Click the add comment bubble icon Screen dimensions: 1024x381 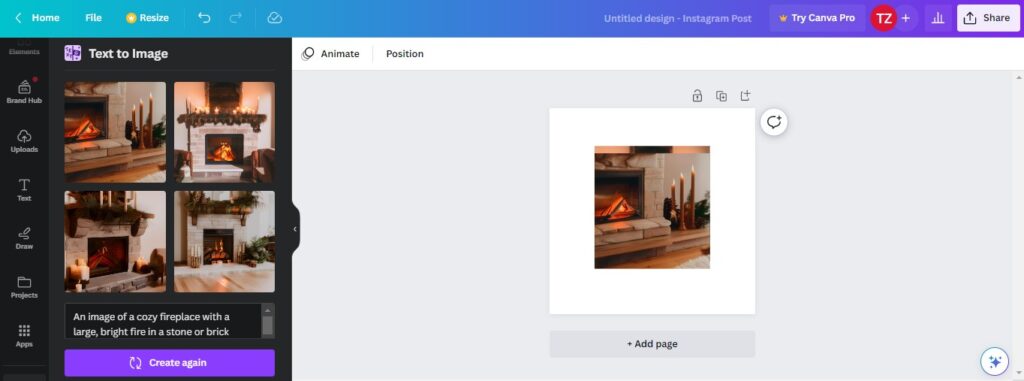coord(774,122)
